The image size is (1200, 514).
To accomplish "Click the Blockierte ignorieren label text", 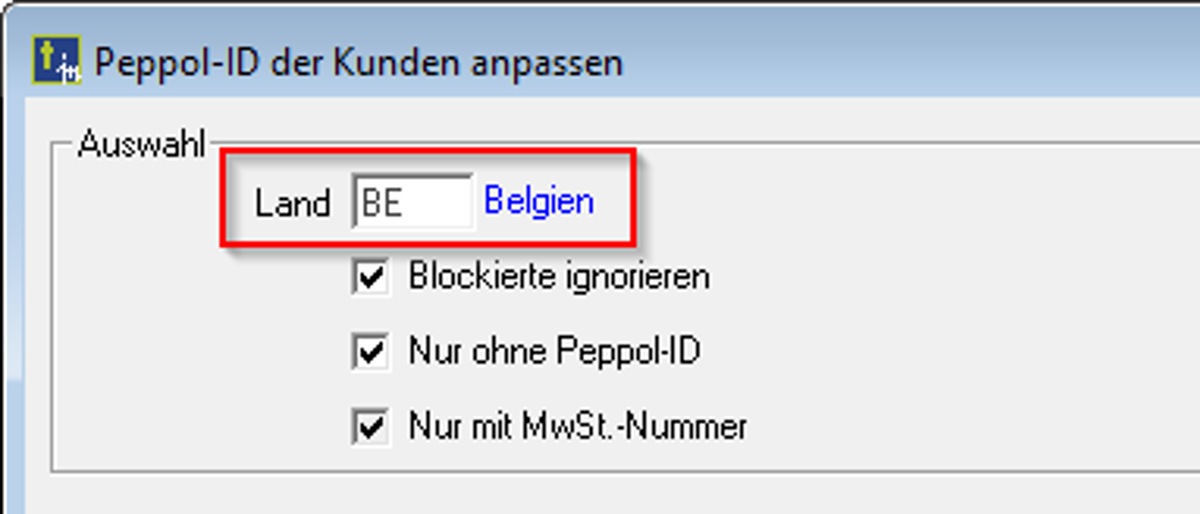I will [559, 276].
